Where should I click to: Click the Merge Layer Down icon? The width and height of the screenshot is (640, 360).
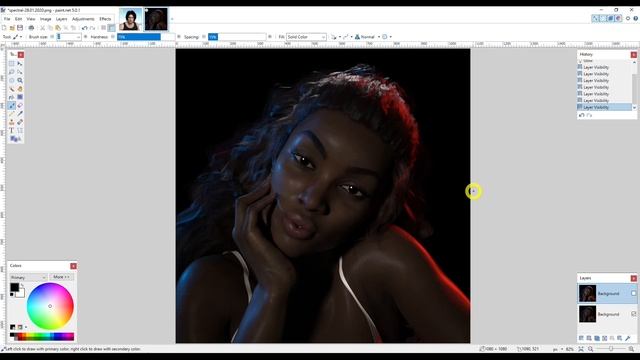[x=604, y=338]
